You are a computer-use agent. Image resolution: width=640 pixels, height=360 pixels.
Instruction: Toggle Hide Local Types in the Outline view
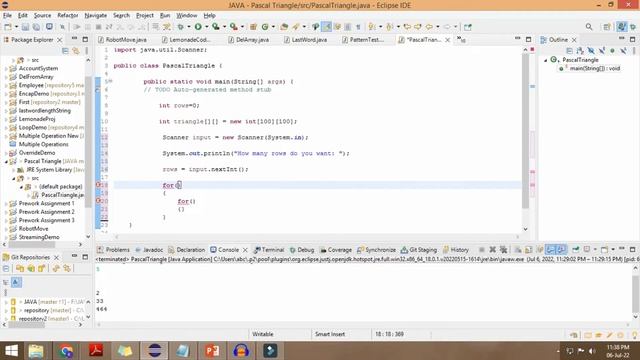(623, 51)
